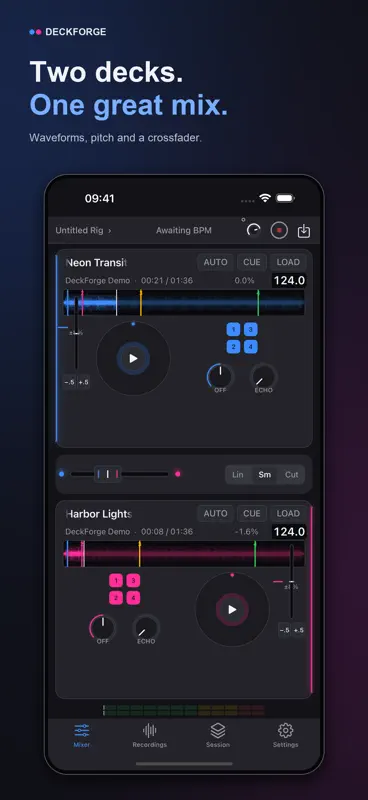Select the Lin crossfader curve
The image size is (368, 800).
click(x=238, y=474)
